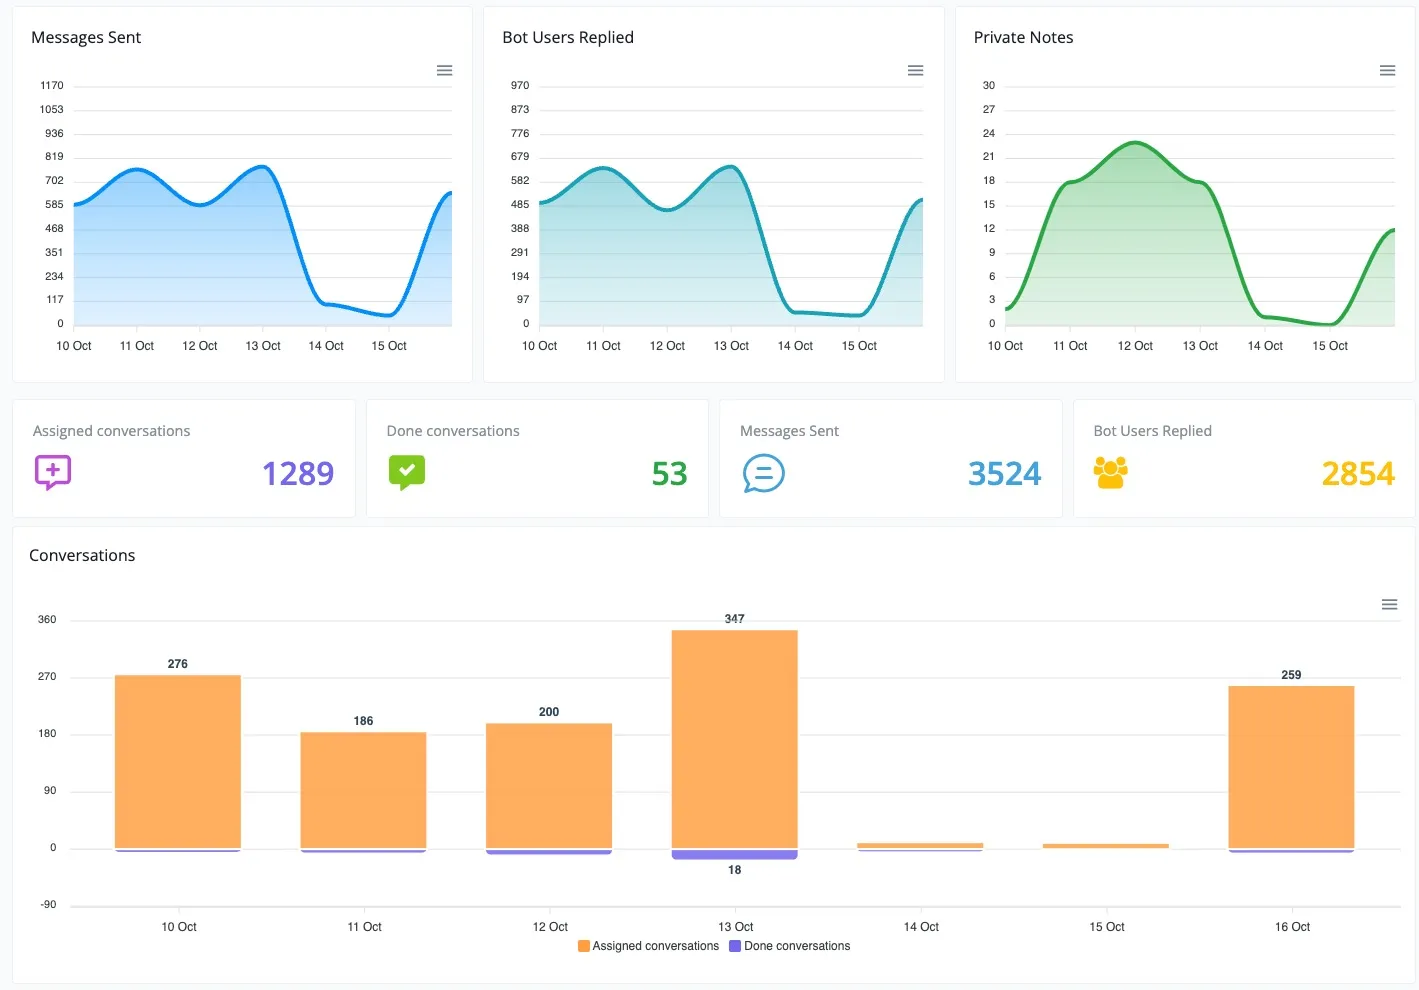Click the 970 y-axis value on Bot Users Replied
1419x990 pixels.
click(x=520, y=86)
